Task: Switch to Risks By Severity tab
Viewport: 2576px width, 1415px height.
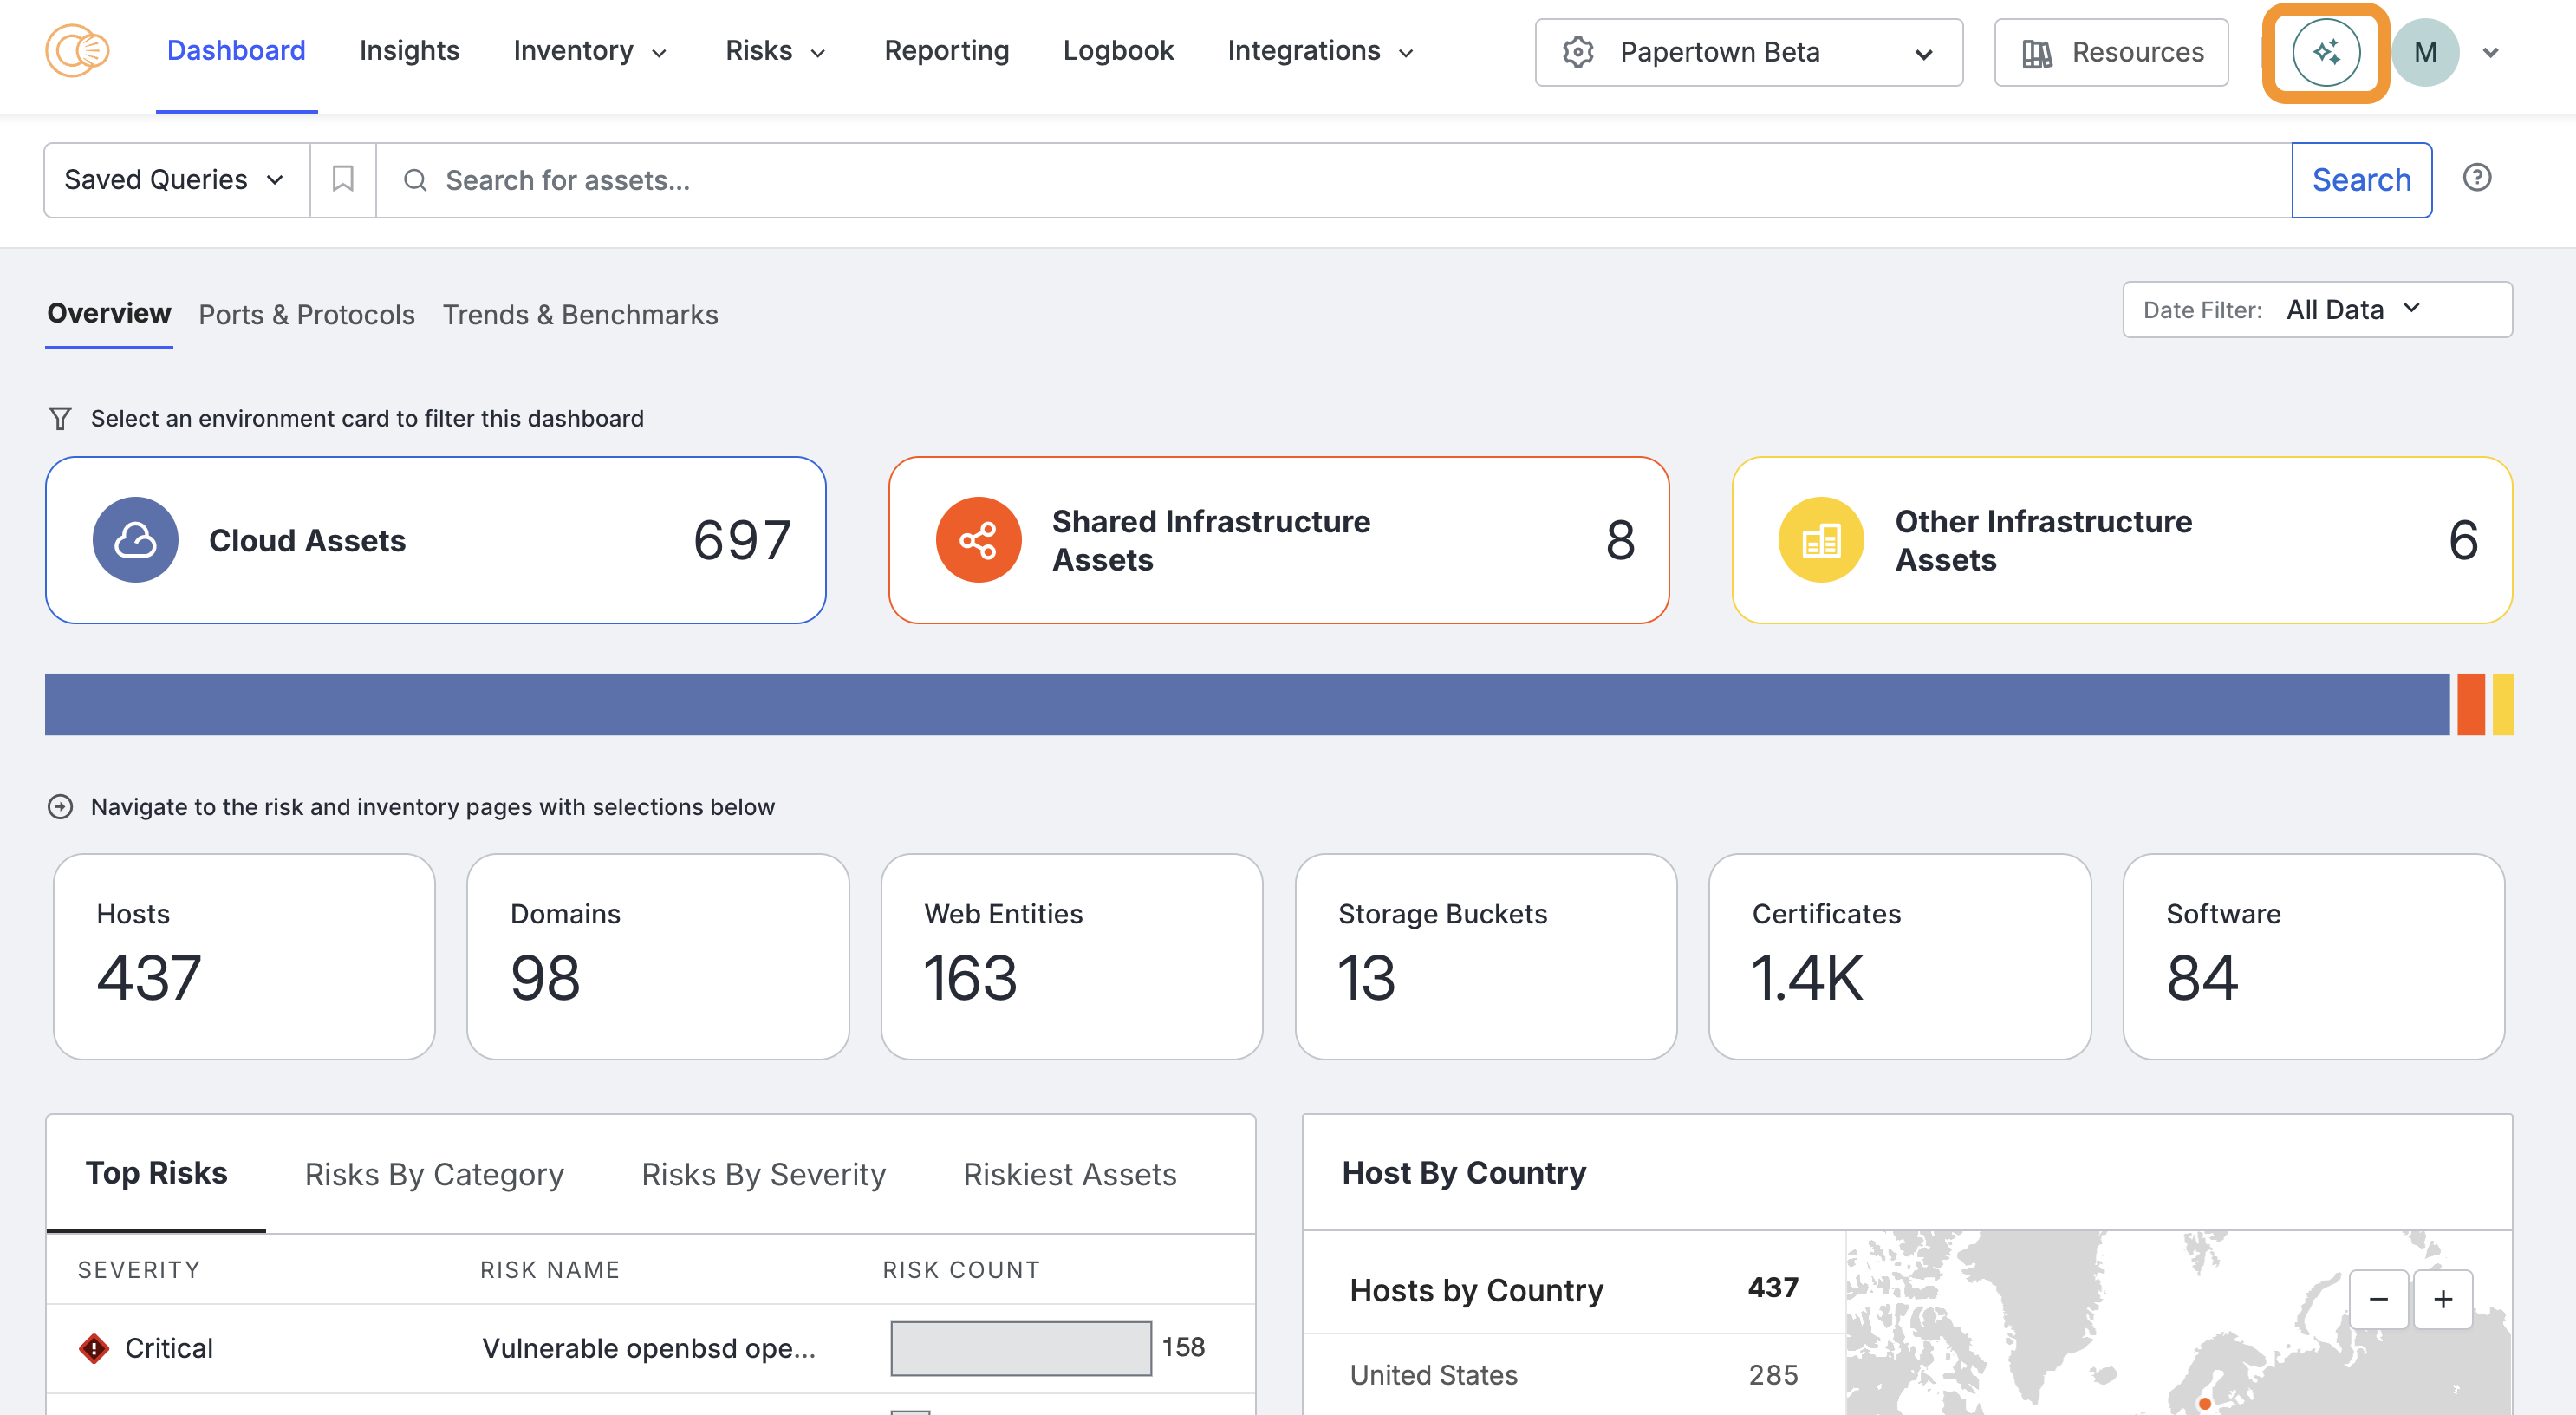Action: 763,1174
